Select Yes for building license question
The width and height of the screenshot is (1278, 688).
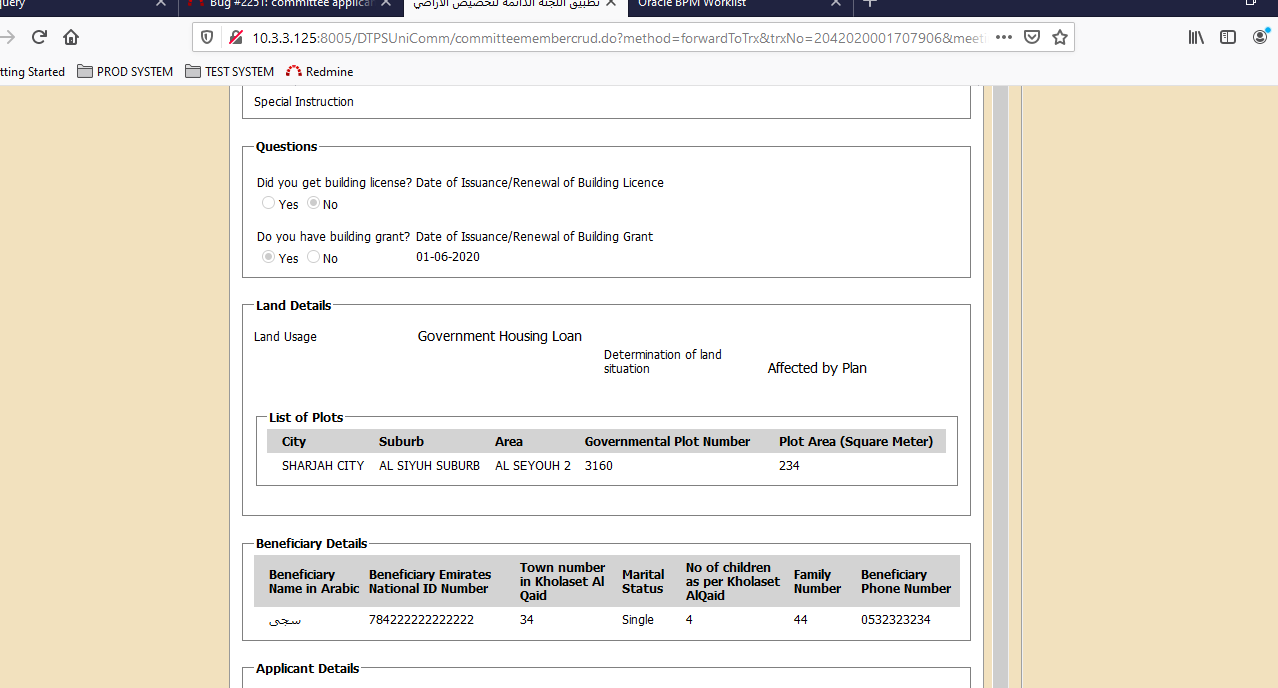(x=268, y=203)
